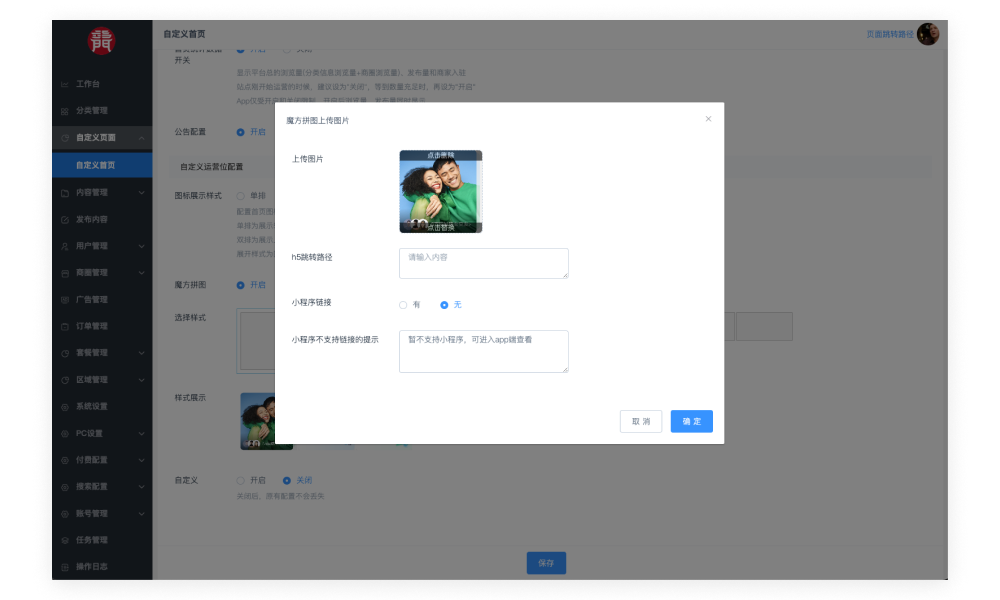Cancel the upload dialog via 取消
The image size is (1000, 600).
tap(640, 421)
